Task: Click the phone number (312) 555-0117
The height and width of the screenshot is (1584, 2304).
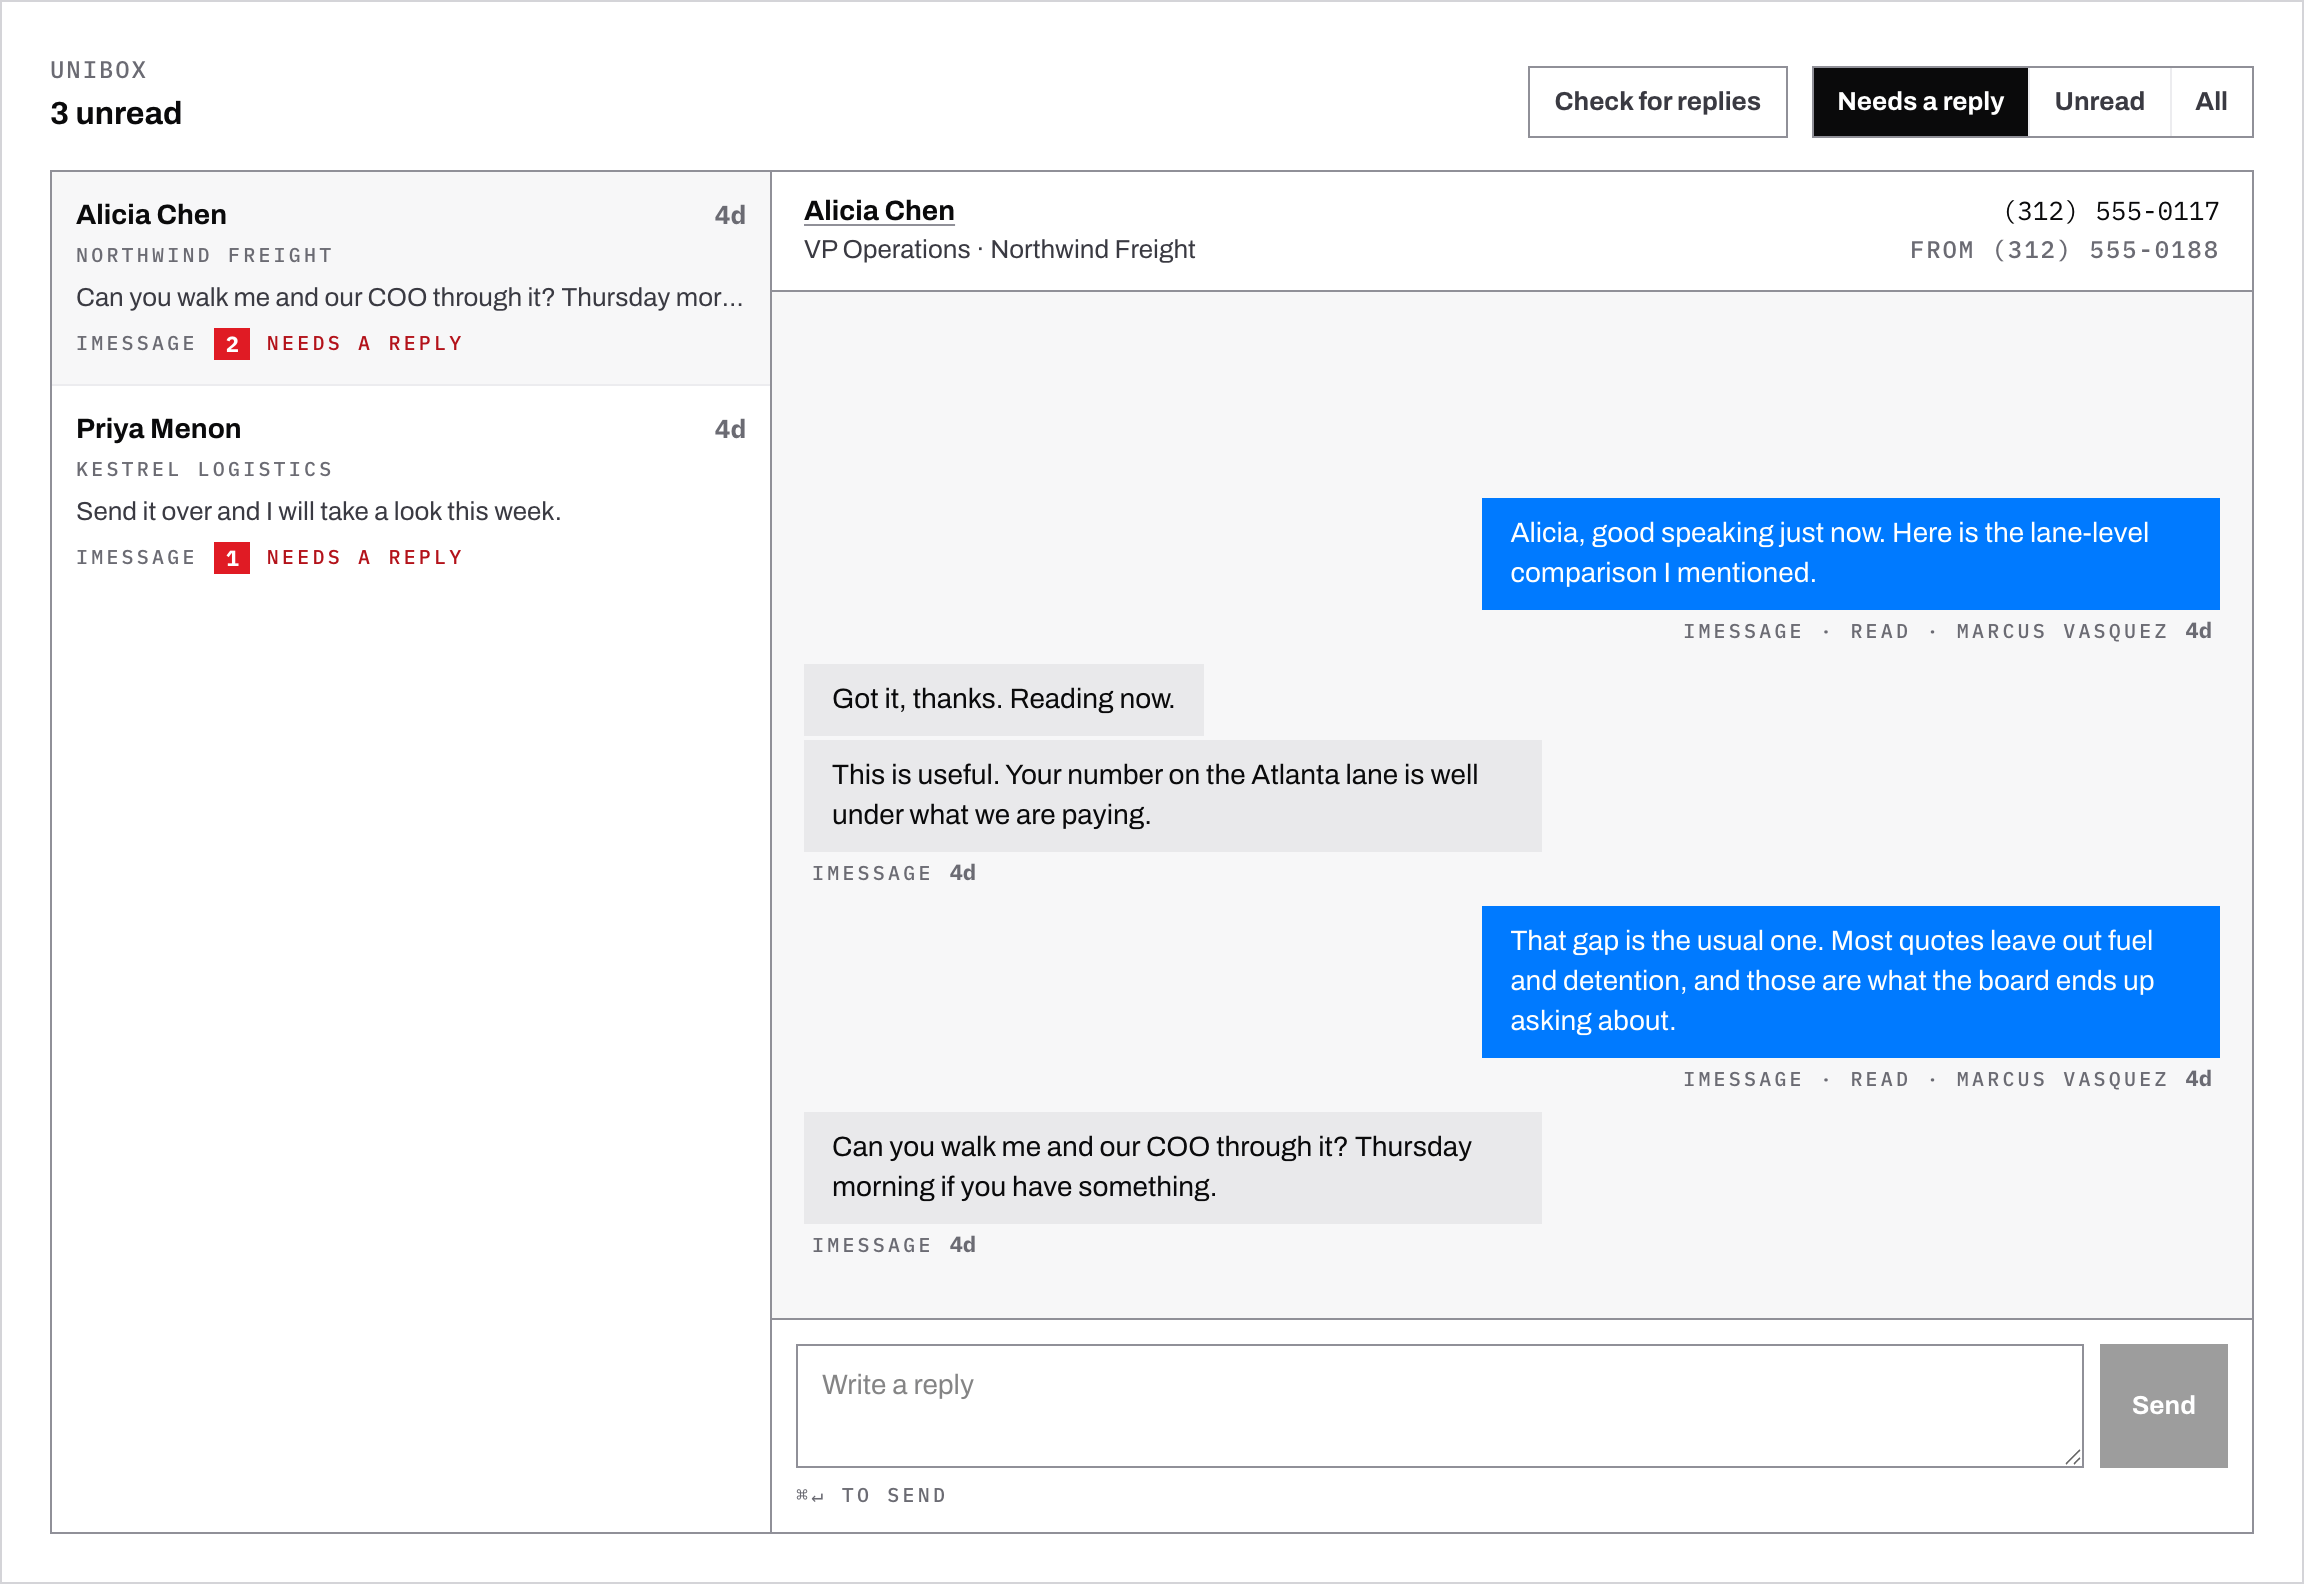Action: tap(2111, 212)
